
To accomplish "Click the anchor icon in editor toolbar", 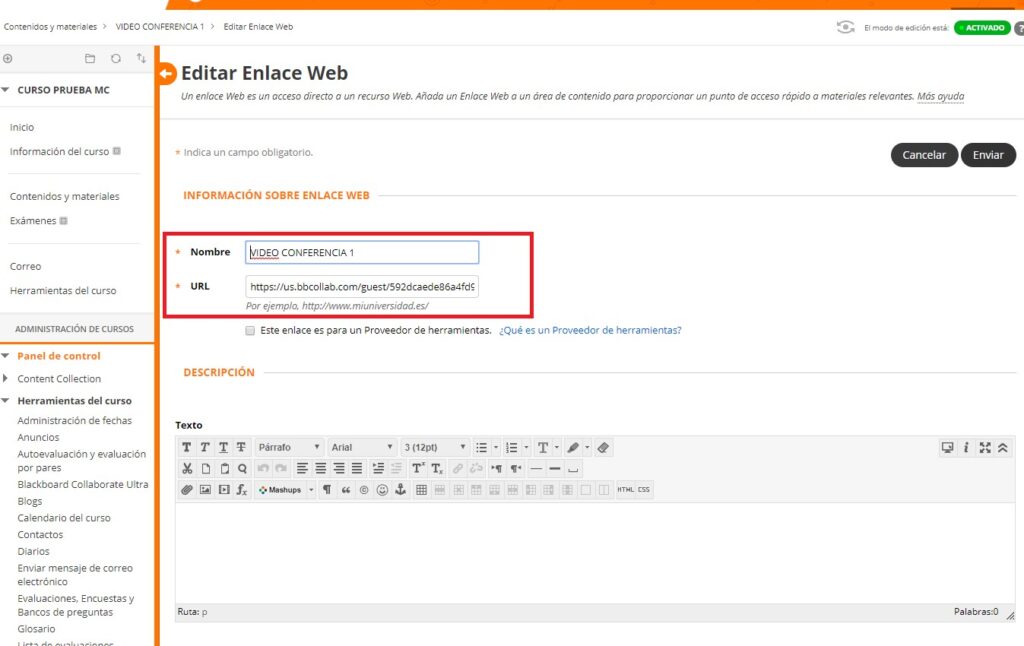I will [x=401, y=490].
